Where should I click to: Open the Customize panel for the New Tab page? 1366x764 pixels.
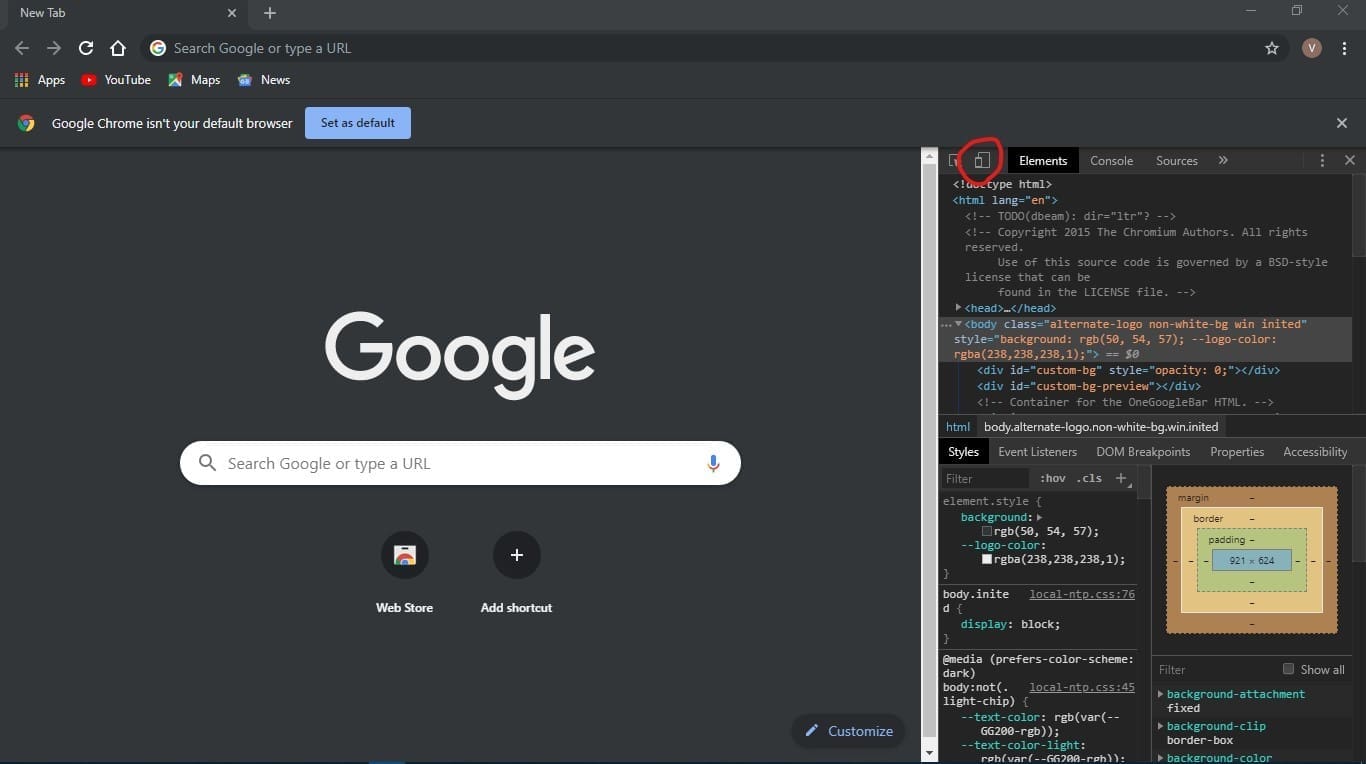click(848, 730)
